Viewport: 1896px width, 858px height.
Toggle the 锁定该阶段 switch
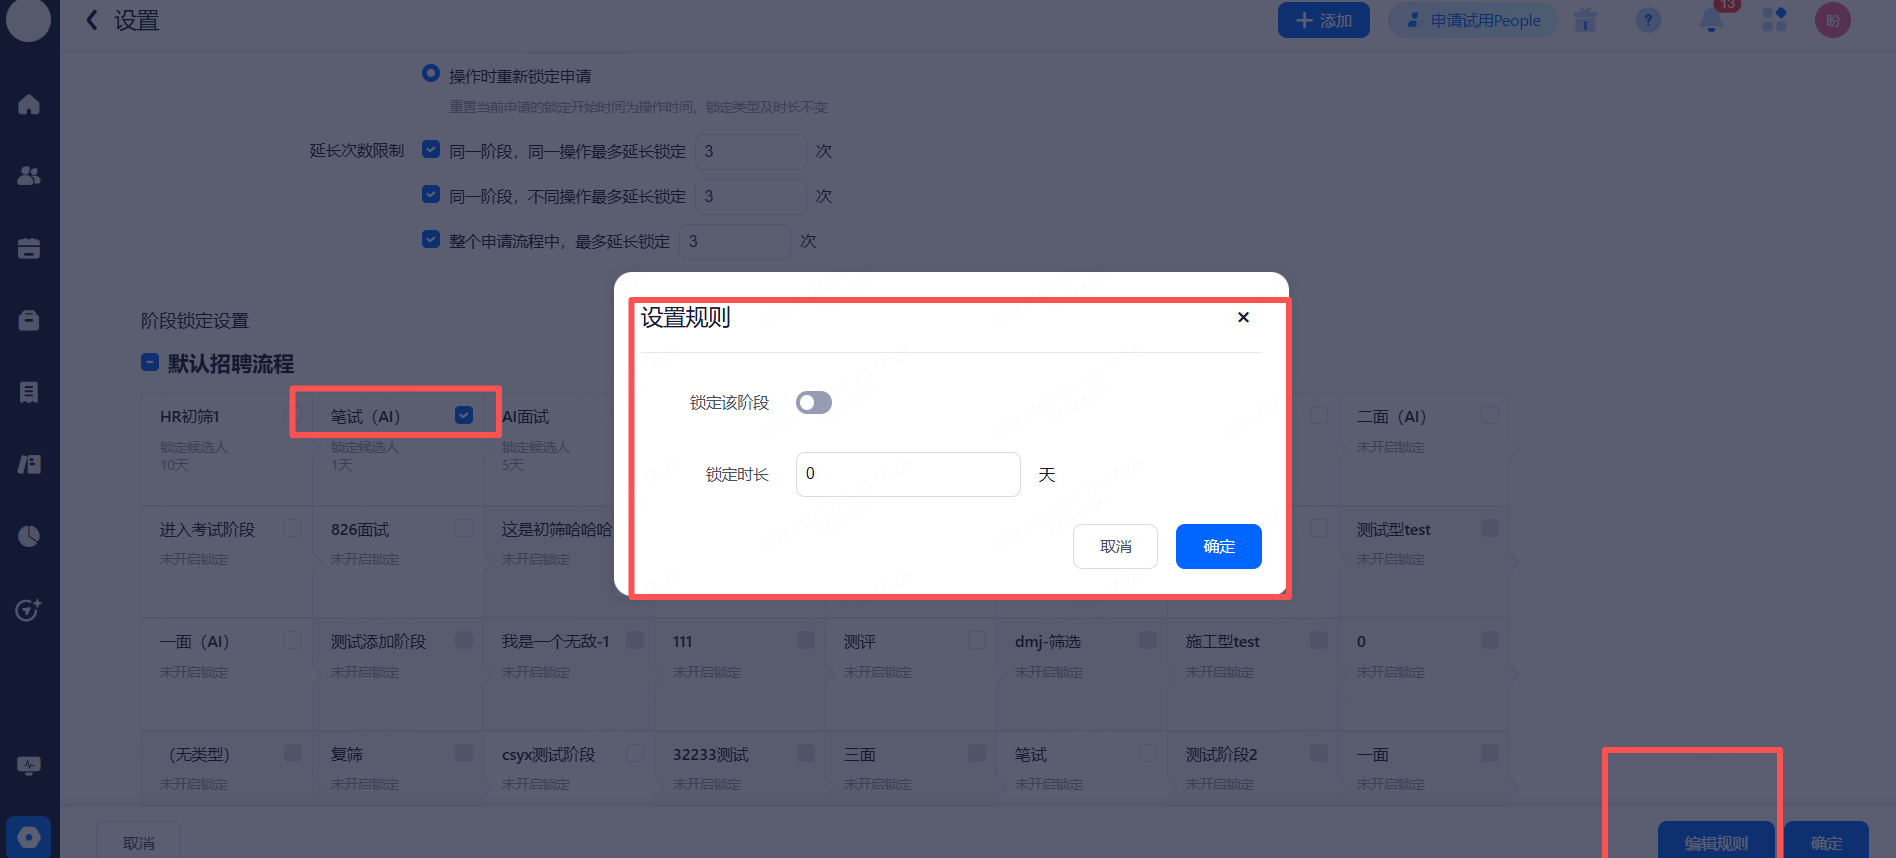pyautogui.click(x=813, y=402)
